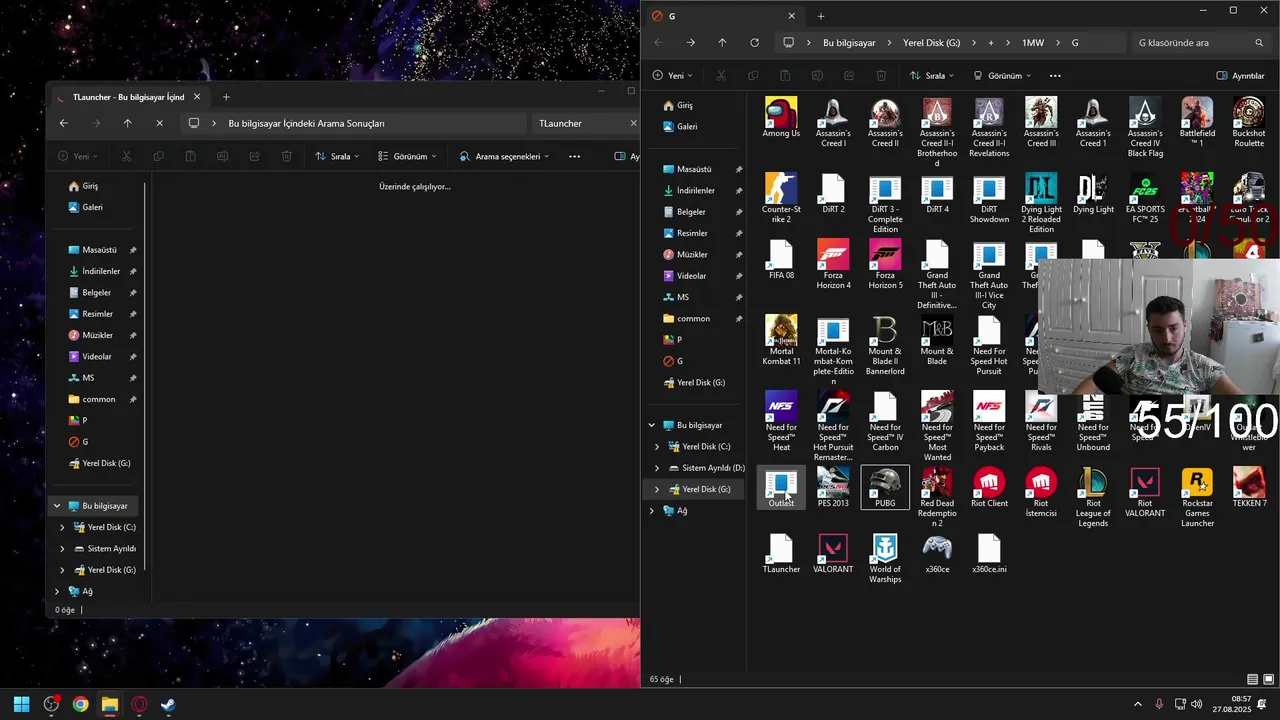Open more options in TLauncher window toolbar

[574, 157]
